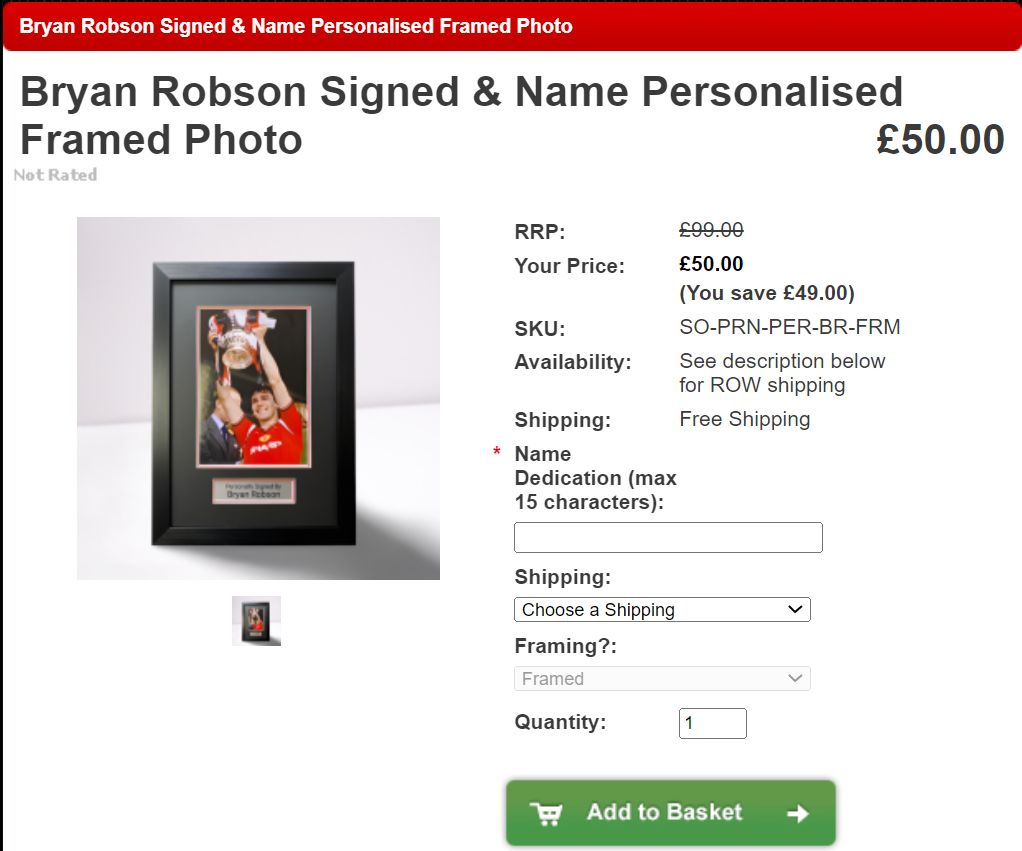Click the Quantity input box
Viewport: 1022px width, 851px height.
point(712,723)
